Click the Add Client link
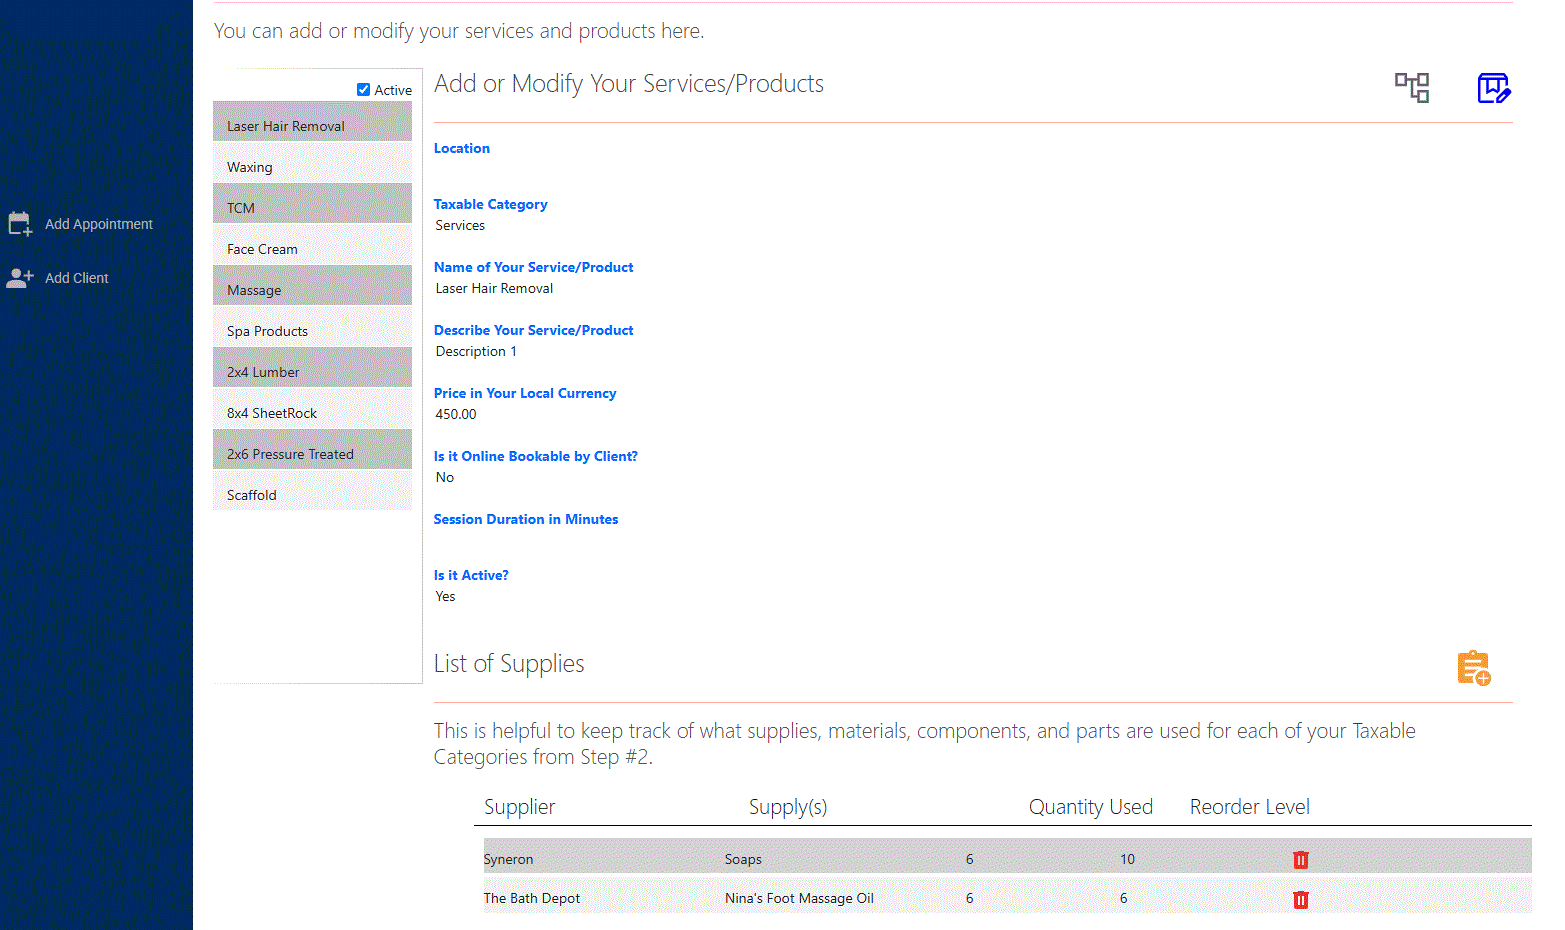This screenshot has width=1565, height=930. click(77, 278)
